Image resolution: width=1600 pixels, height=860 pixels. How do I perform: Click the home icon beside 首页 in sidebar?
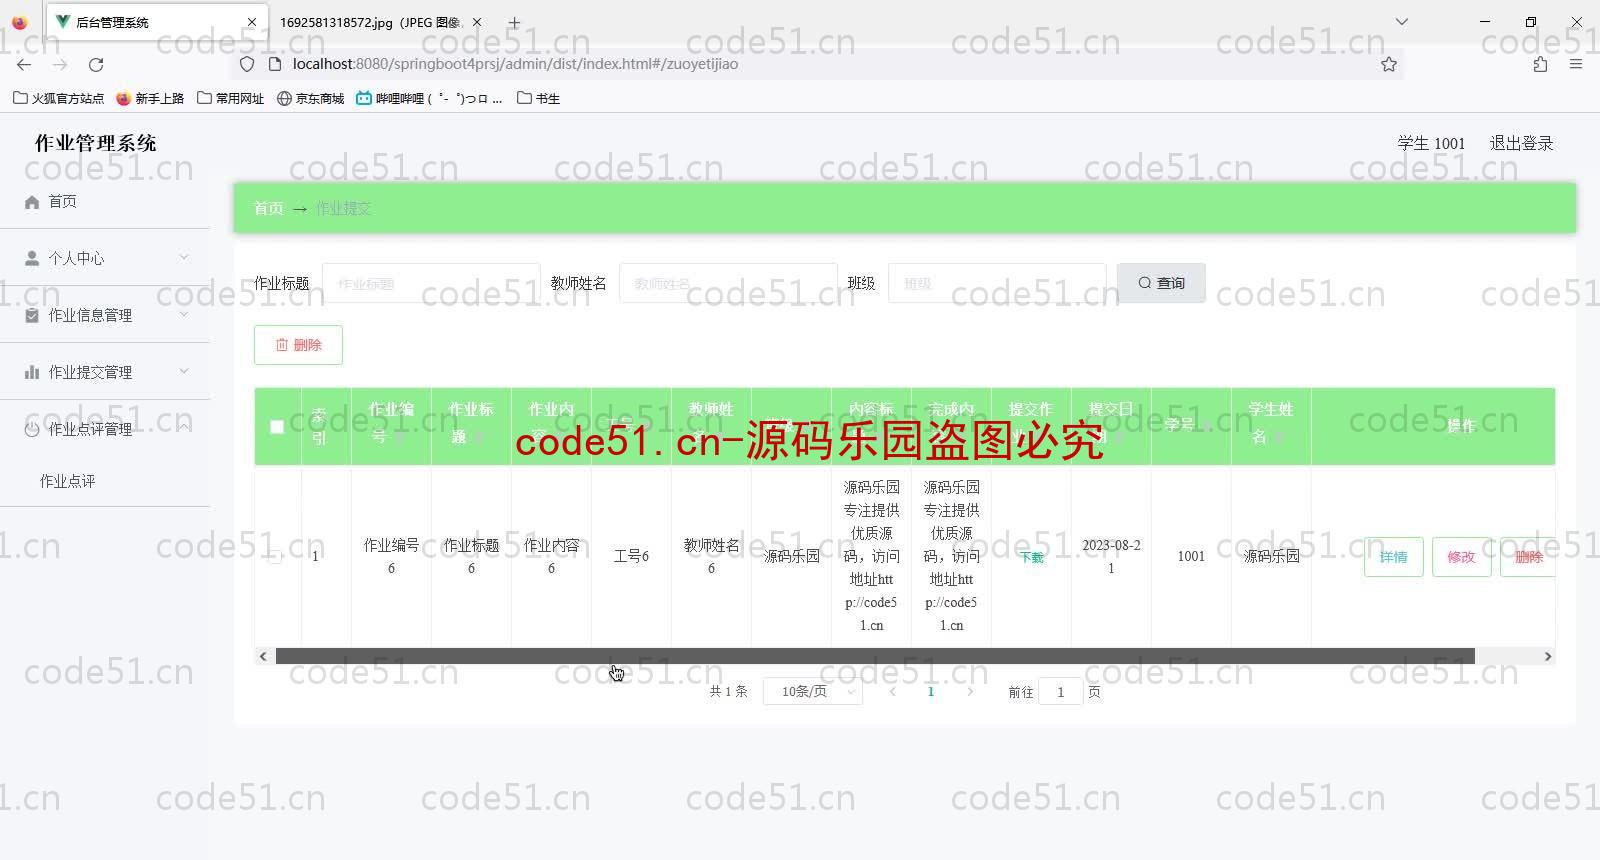(32, 202)
